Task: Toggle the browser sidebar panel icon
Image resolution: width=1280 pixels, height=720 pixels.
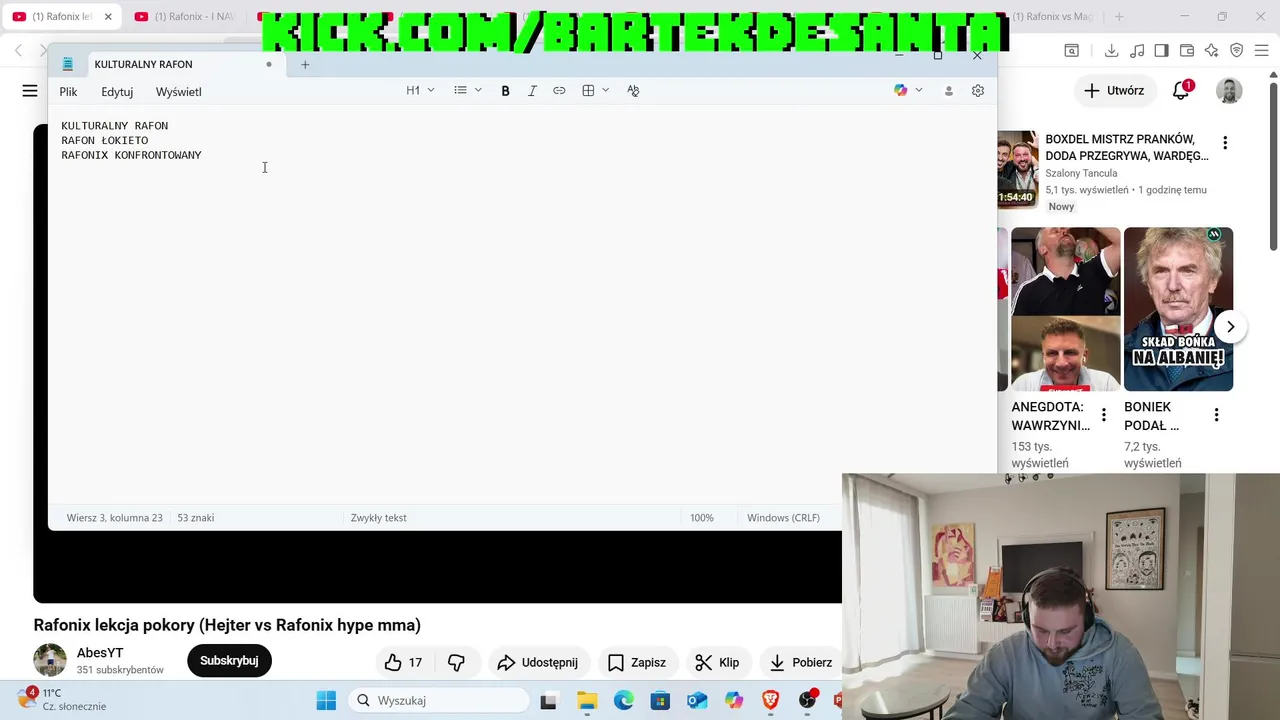Action: click(1161, 51)
